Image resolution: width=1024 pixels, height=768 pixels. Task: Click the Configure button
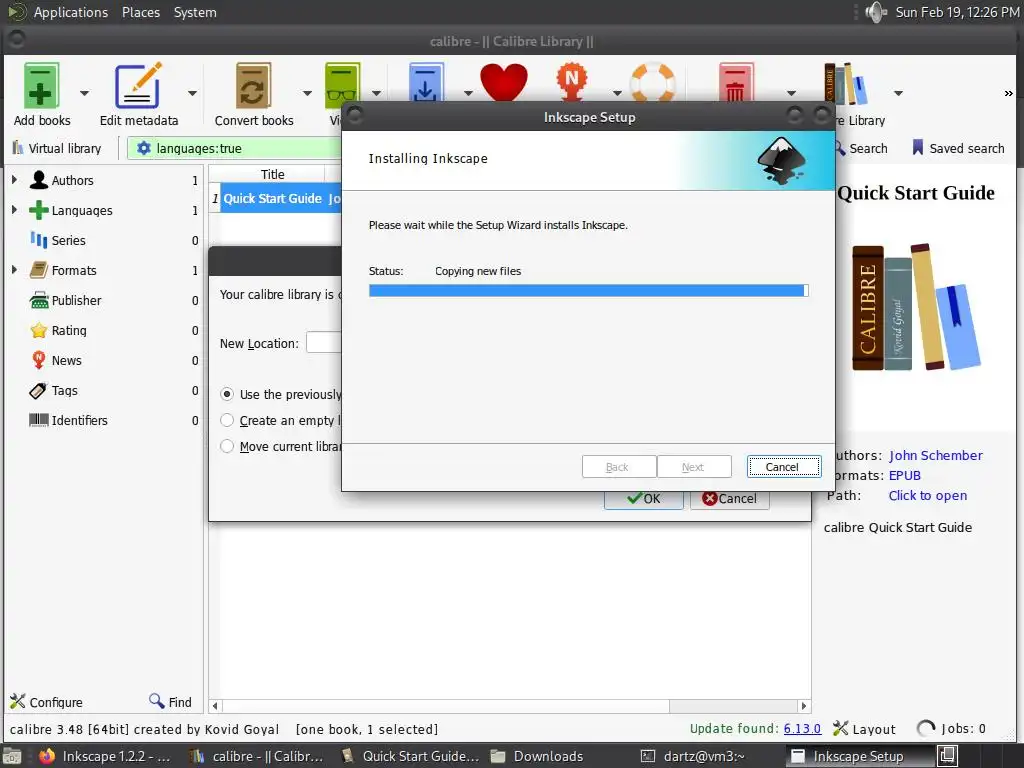point(46,702)
